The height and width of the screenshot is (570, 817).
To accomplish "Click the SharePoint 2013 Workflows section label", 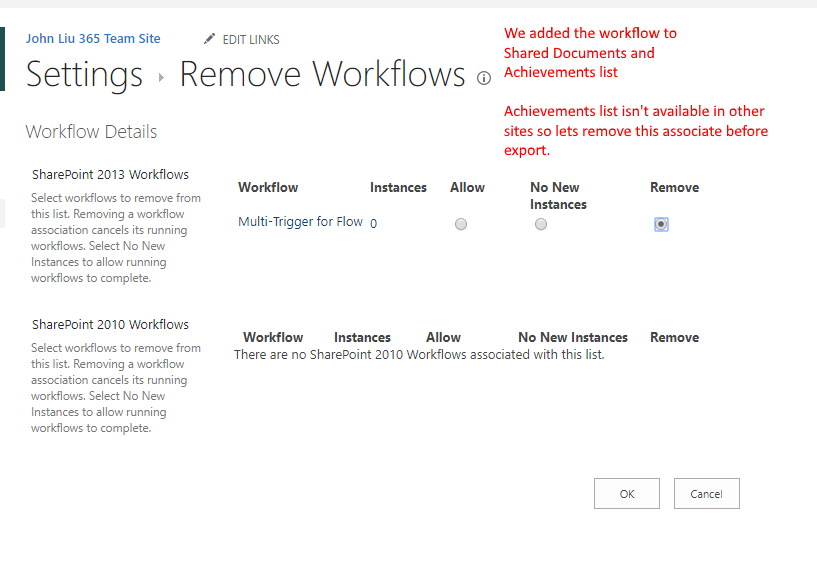I will 110,175.
